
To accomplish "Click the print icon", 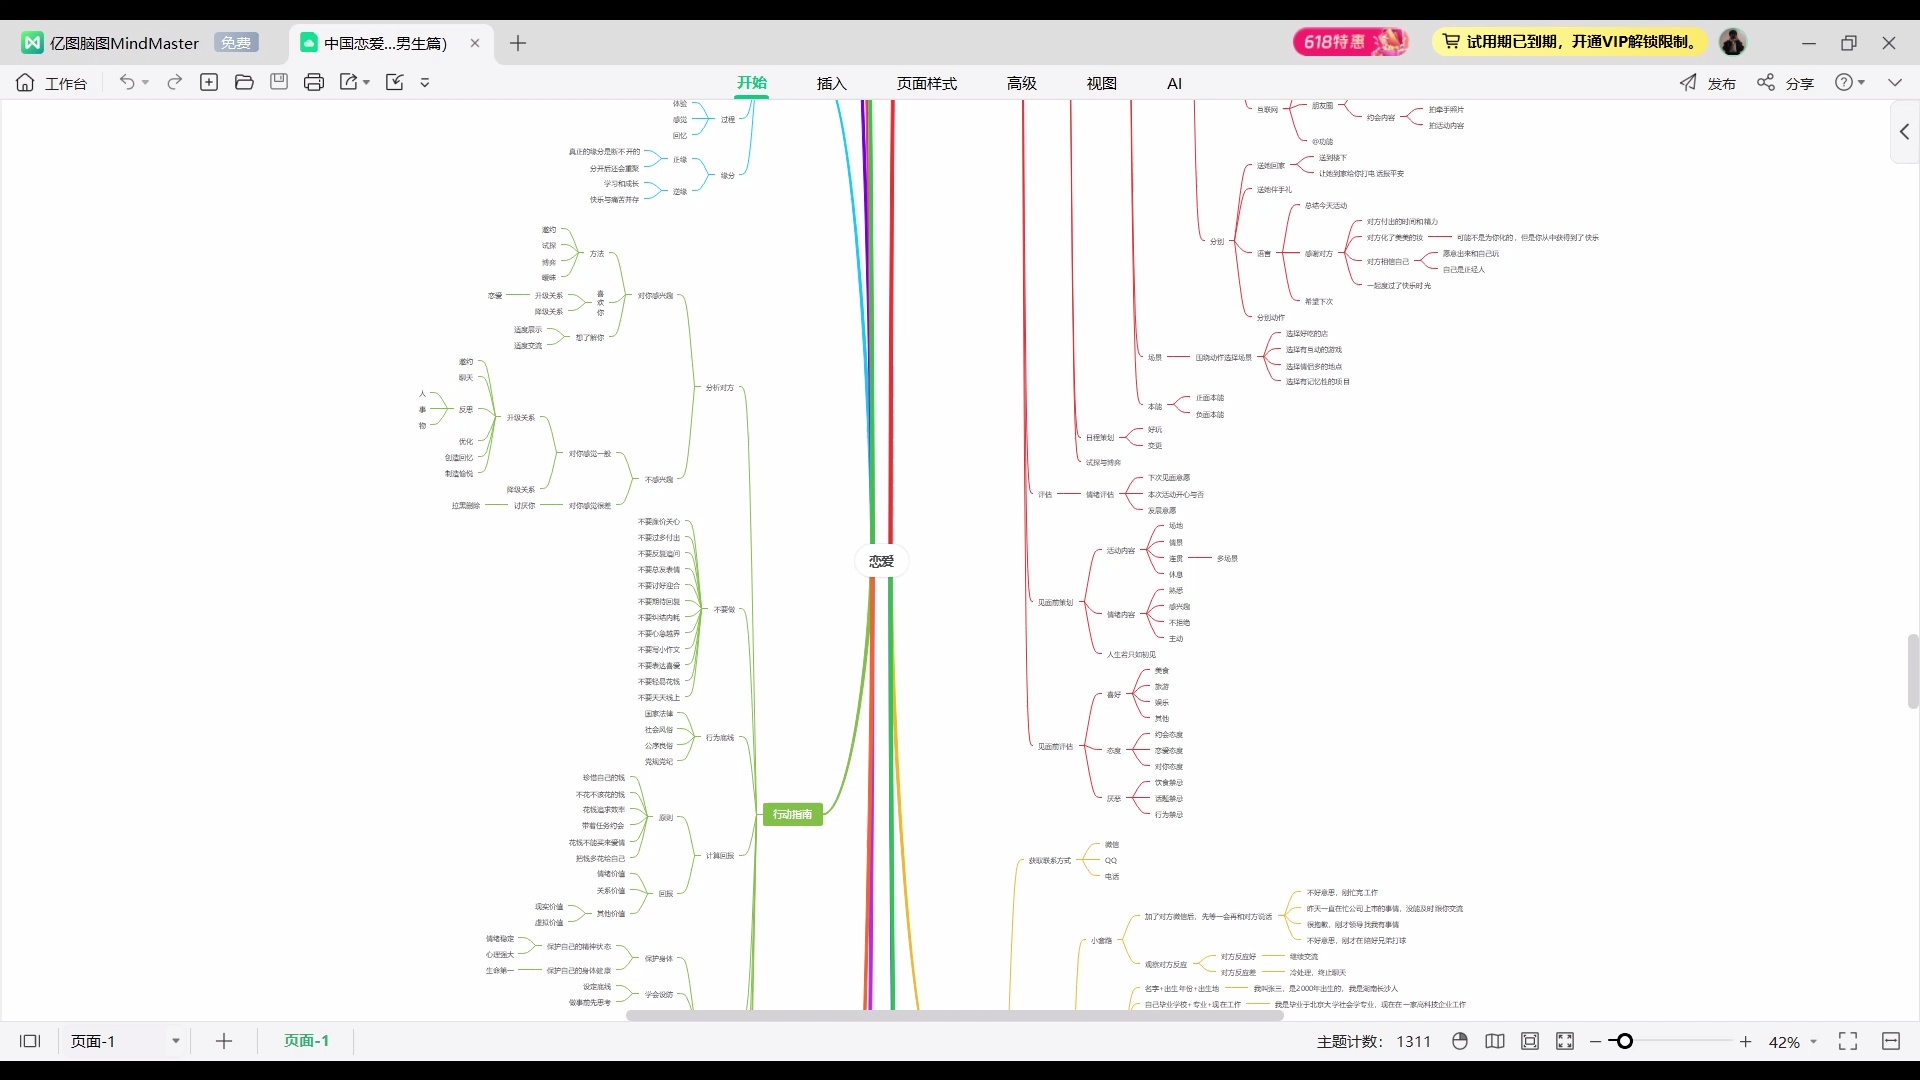I will coord(314,82).
